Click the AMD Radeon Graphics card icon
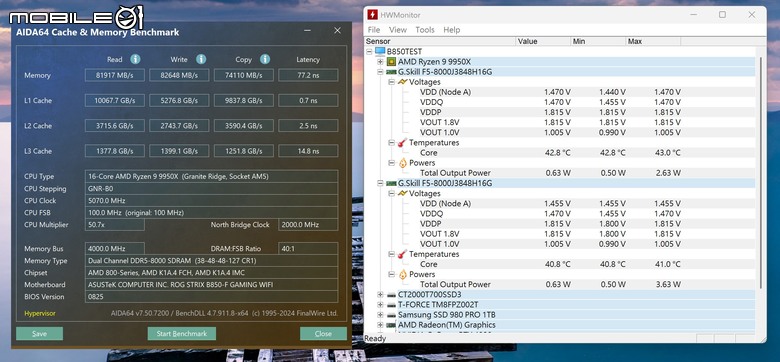The image size is (780, 362). (x=391, y=325)
